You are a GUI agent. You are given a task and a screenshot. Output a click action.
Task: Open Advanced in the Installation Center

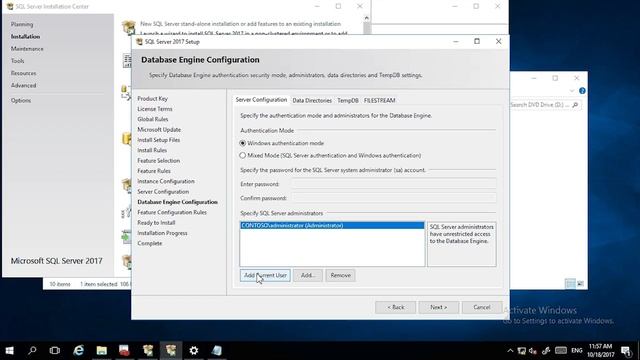(x=23, y=86)
